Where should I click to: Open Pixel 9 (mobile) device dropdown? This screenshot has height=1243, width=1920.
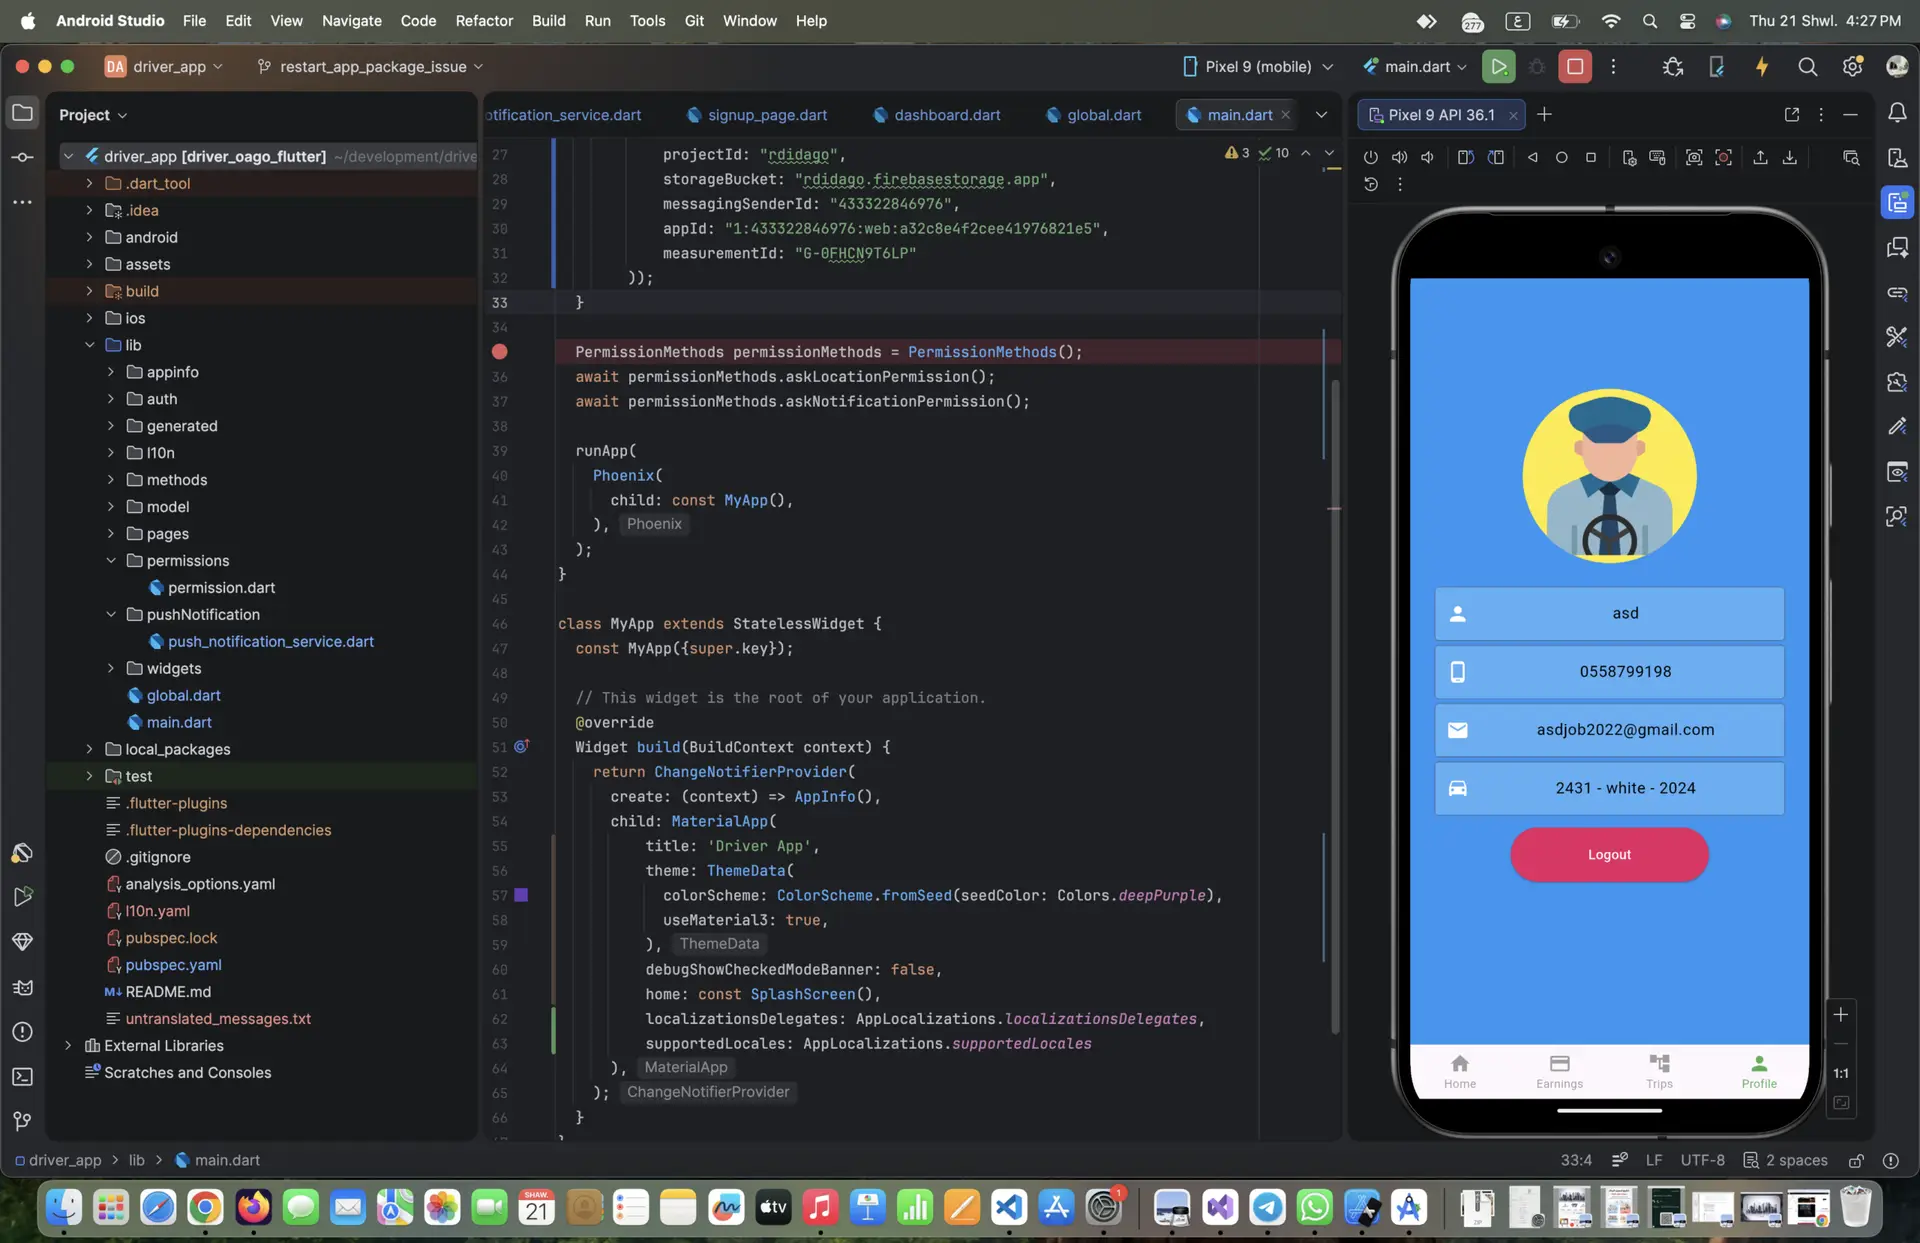pyautogui.click(x=1258, y=67)
